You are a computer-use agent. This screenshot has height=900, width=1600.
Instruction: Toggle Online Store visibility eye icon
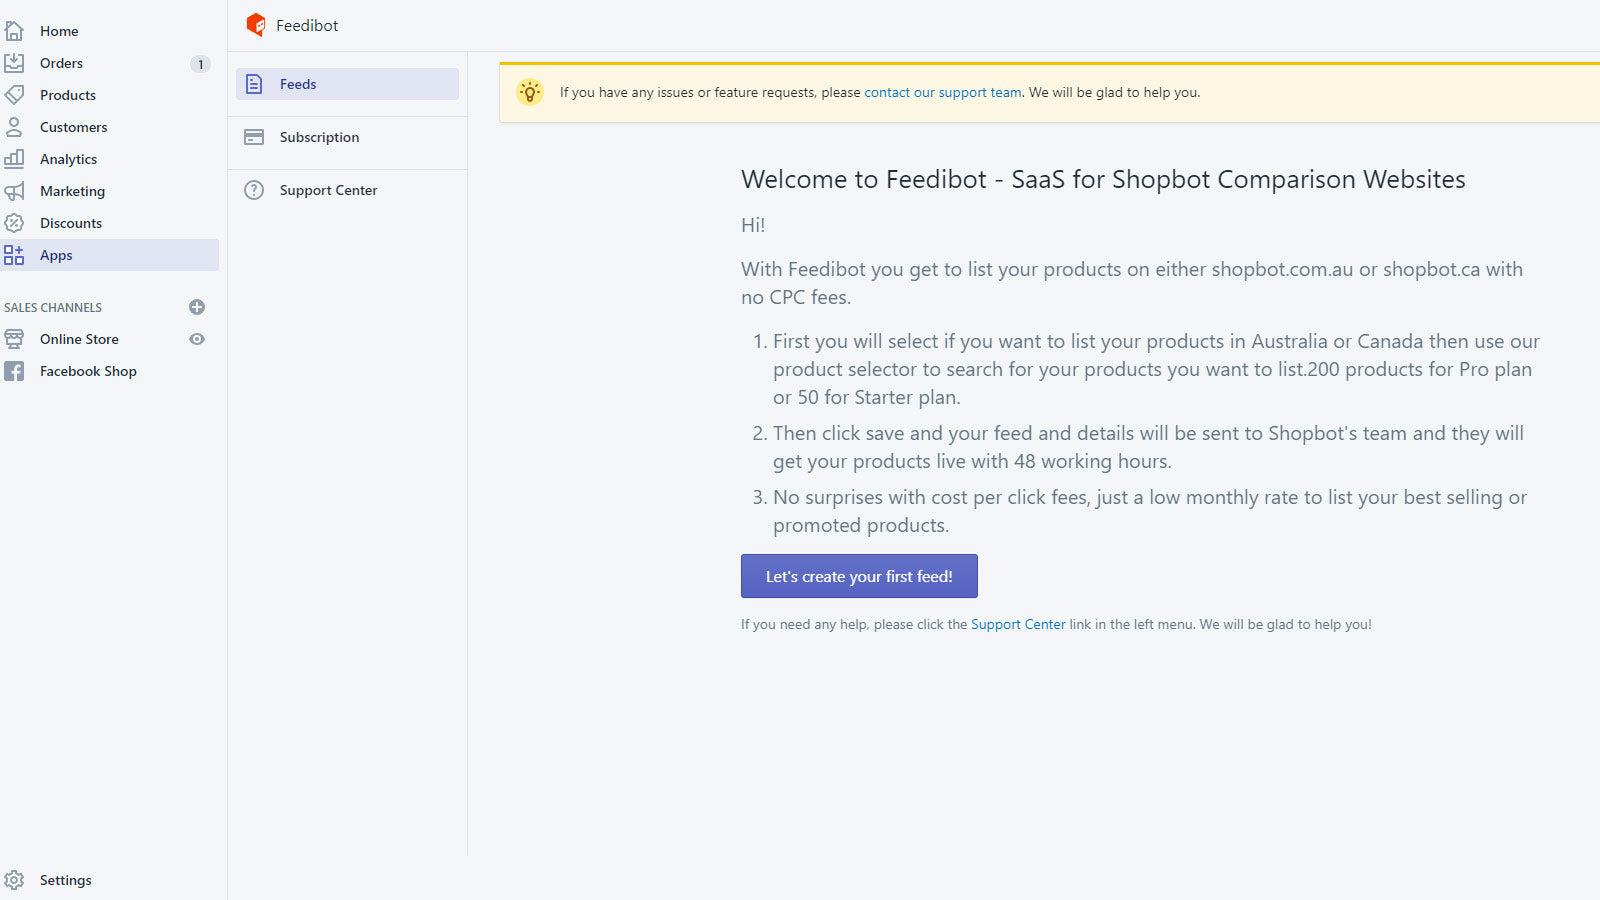click(x=197, y=339)
